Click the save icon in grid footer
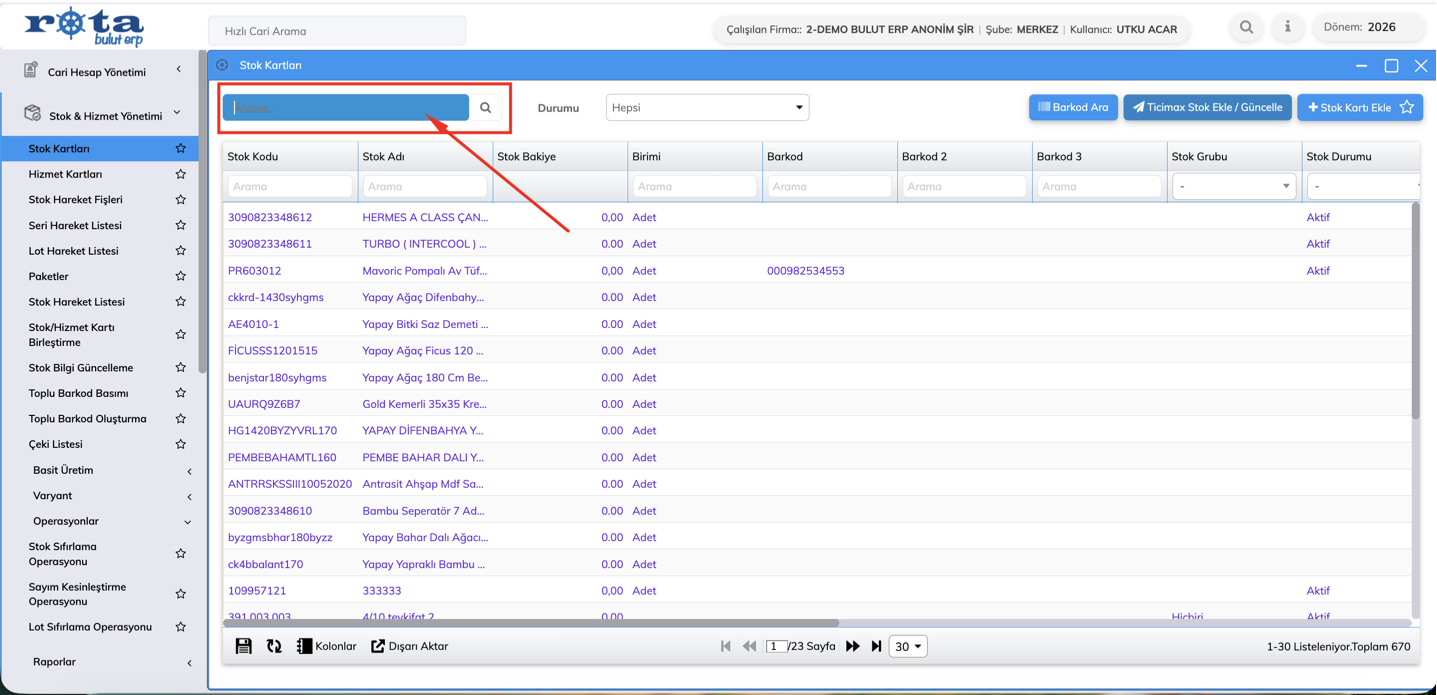 [243, 646]
